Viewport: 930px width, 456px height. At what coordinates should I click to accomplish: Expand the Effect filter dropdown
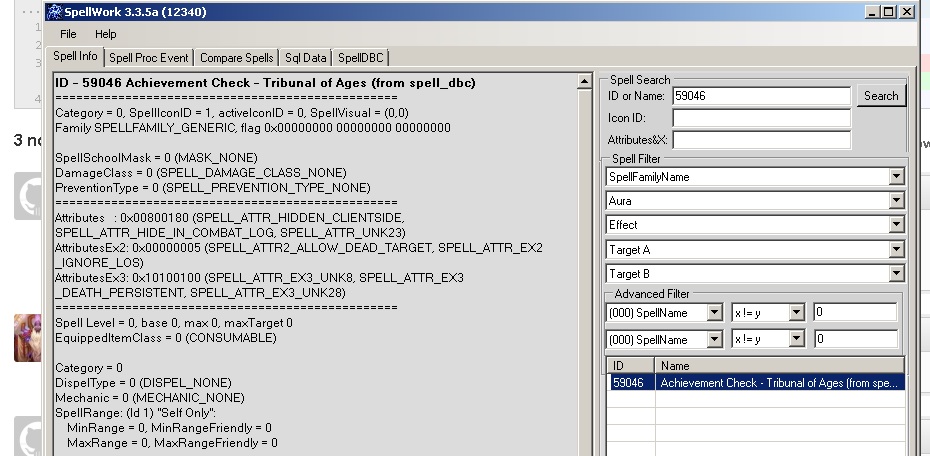point(897,225)
